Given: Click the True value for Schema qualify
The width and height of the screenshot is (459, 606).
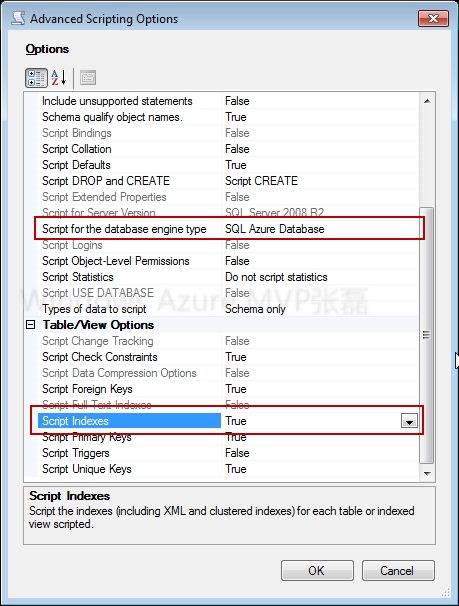Looking at the screenshot, I should coord(320,117).
